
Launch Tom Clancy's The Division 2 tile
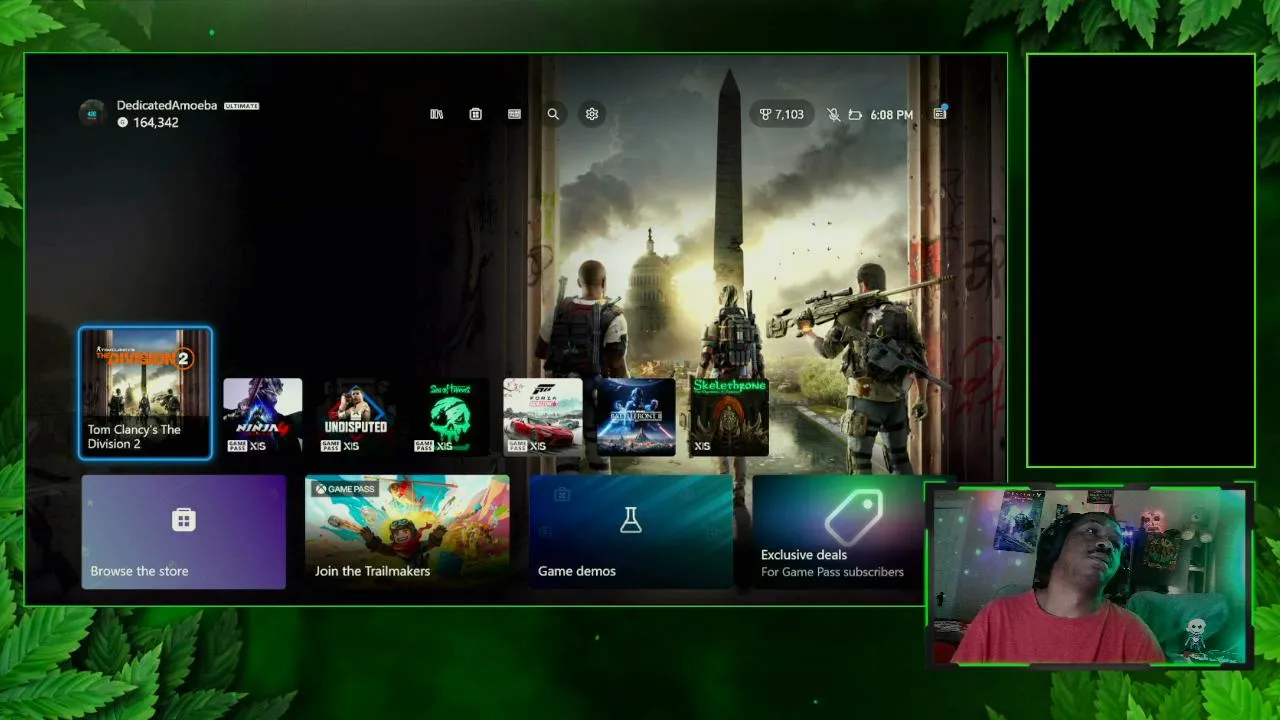coord(146,393)
